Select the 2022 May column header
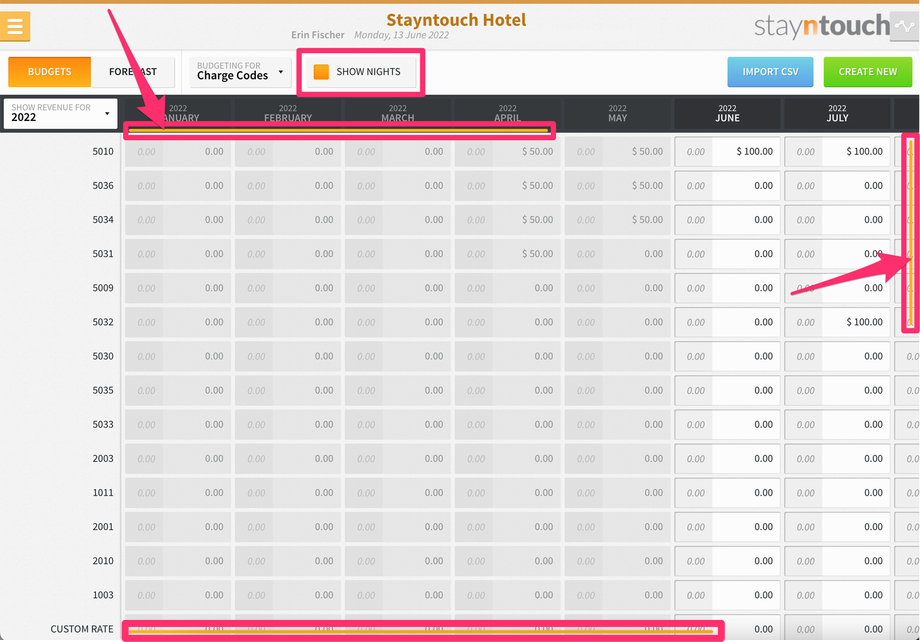Viewport: 920px width, 642px height. coord(617,113)
